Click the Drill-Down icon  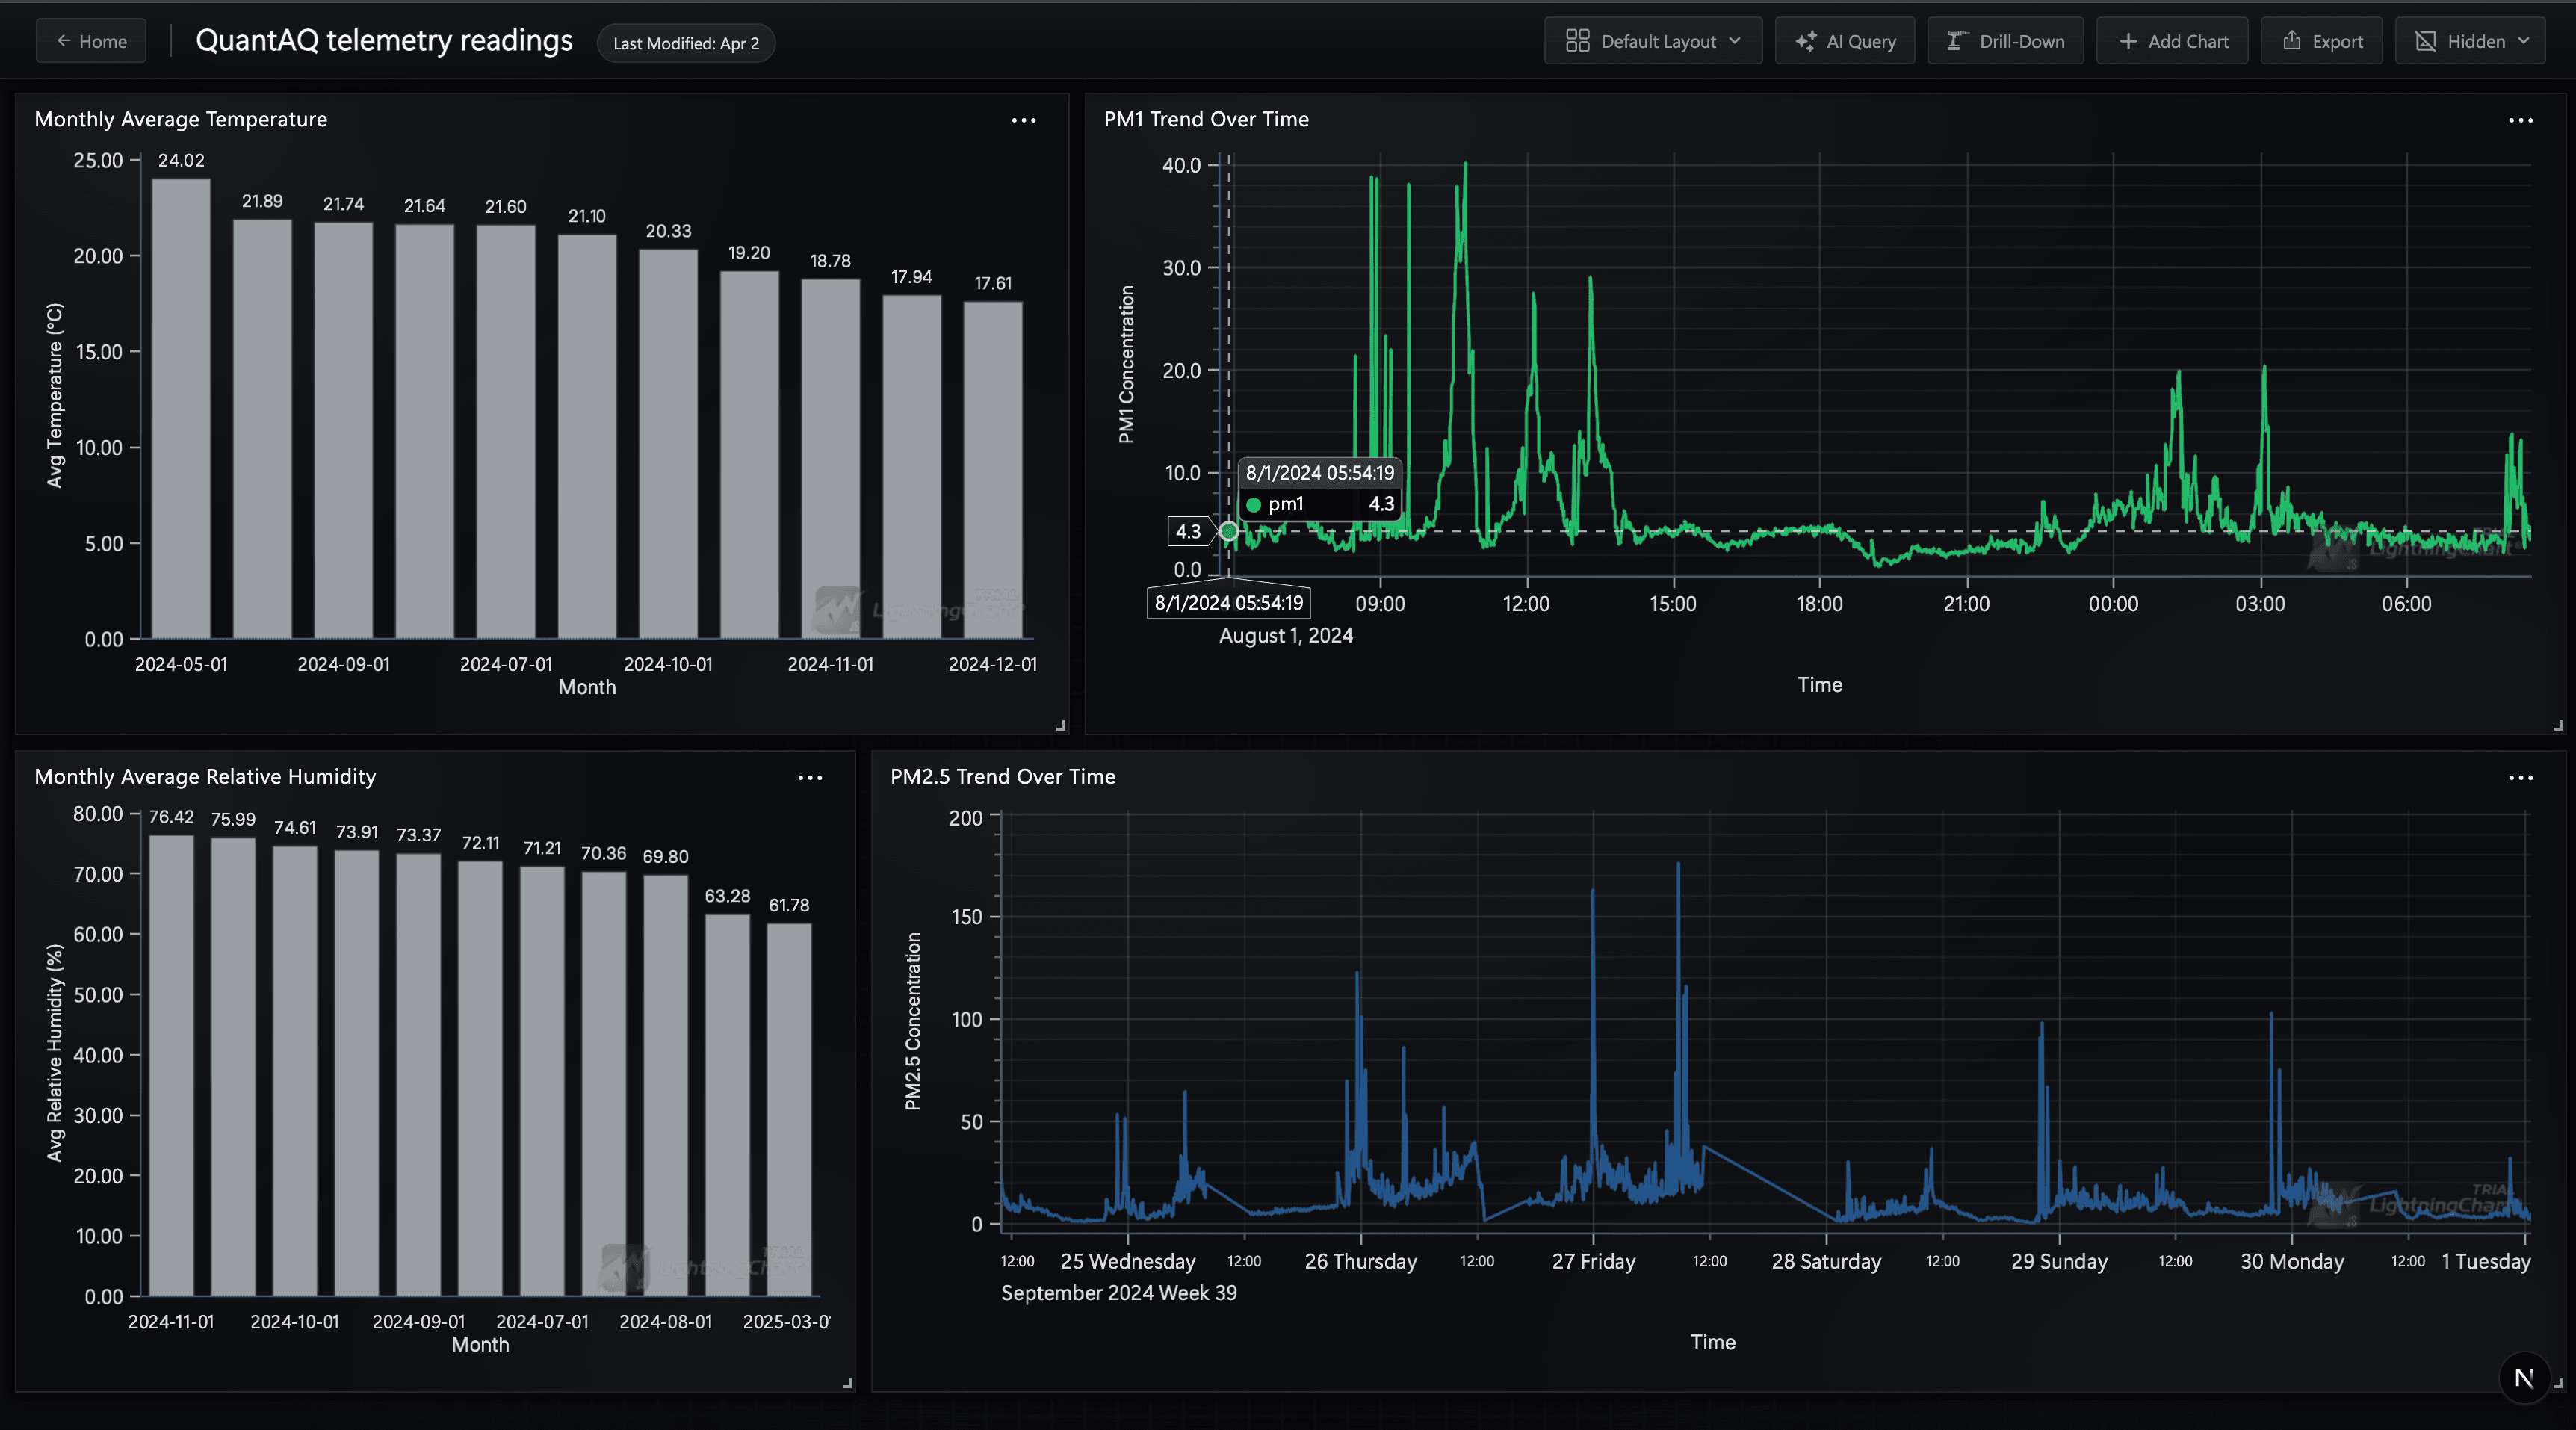pyautogui.click(x=1956, y=41)
